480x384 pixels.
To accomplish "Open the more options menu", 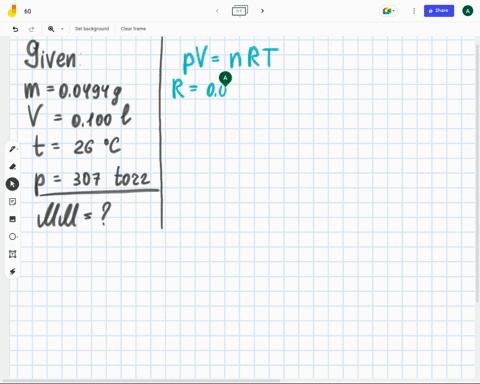I will coord(414,11).
